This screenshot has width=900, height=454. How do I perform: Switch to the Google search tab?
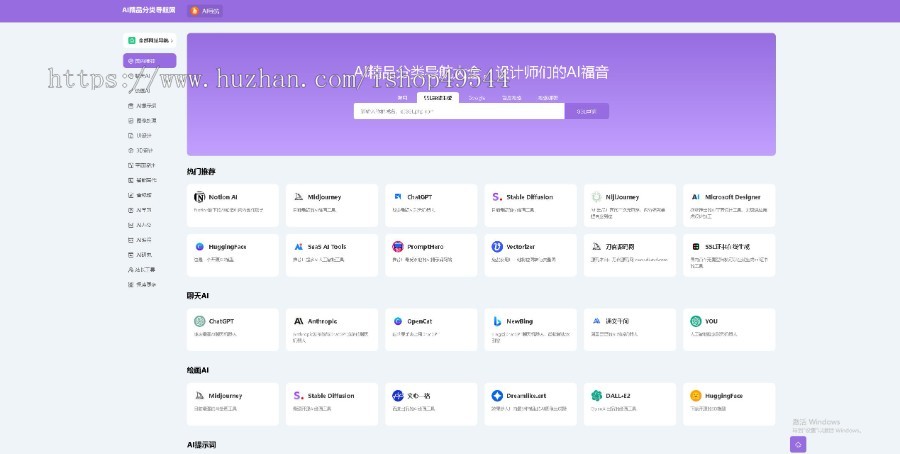tap(476, 98)
